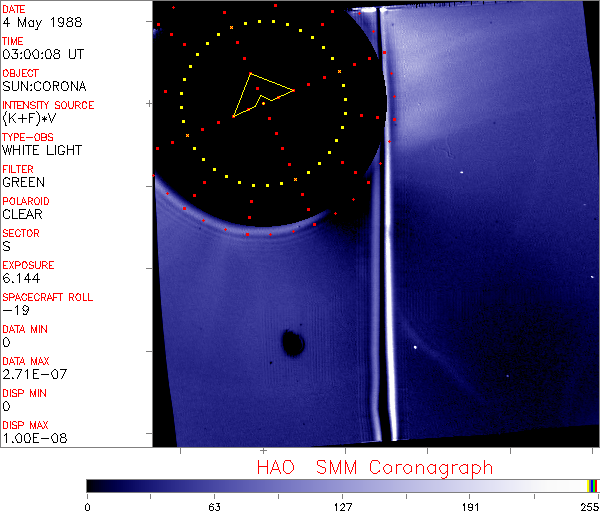600x512 pixels.
Task: Click the rainbow end of the color bar
Action: [593, 485]
